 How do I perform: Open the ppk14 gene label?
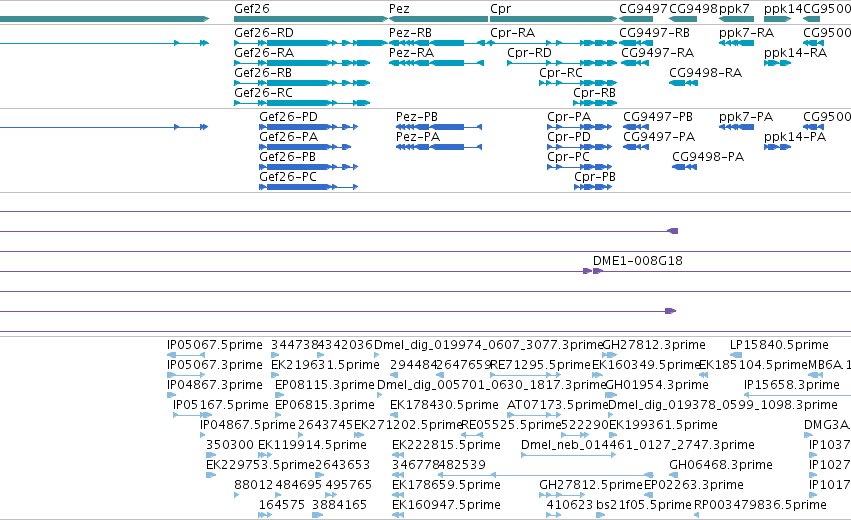[783, 9]
